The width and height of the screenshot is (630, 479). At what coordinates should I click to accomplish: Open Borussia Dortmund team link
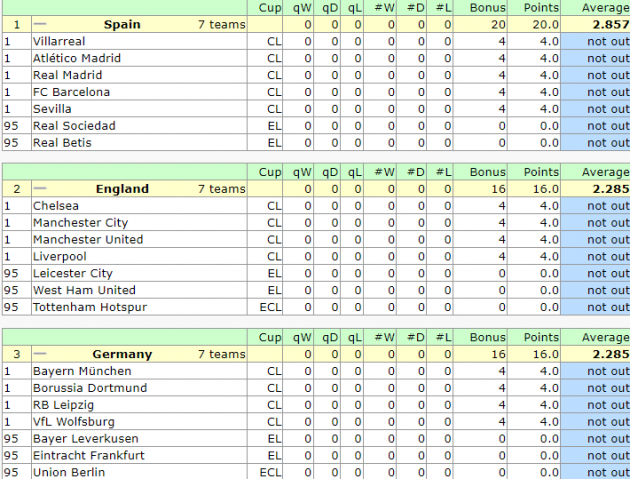90,388
